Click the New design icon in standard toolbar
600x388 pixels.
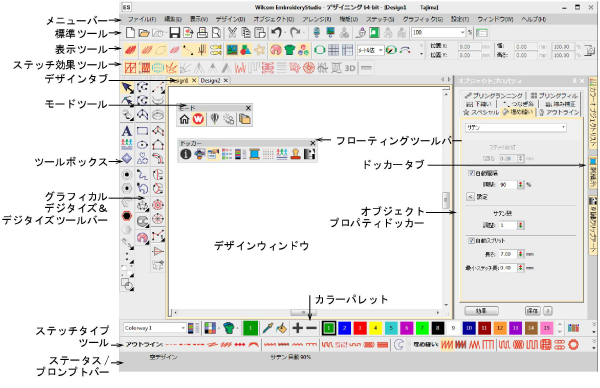[x=130, y=33]
